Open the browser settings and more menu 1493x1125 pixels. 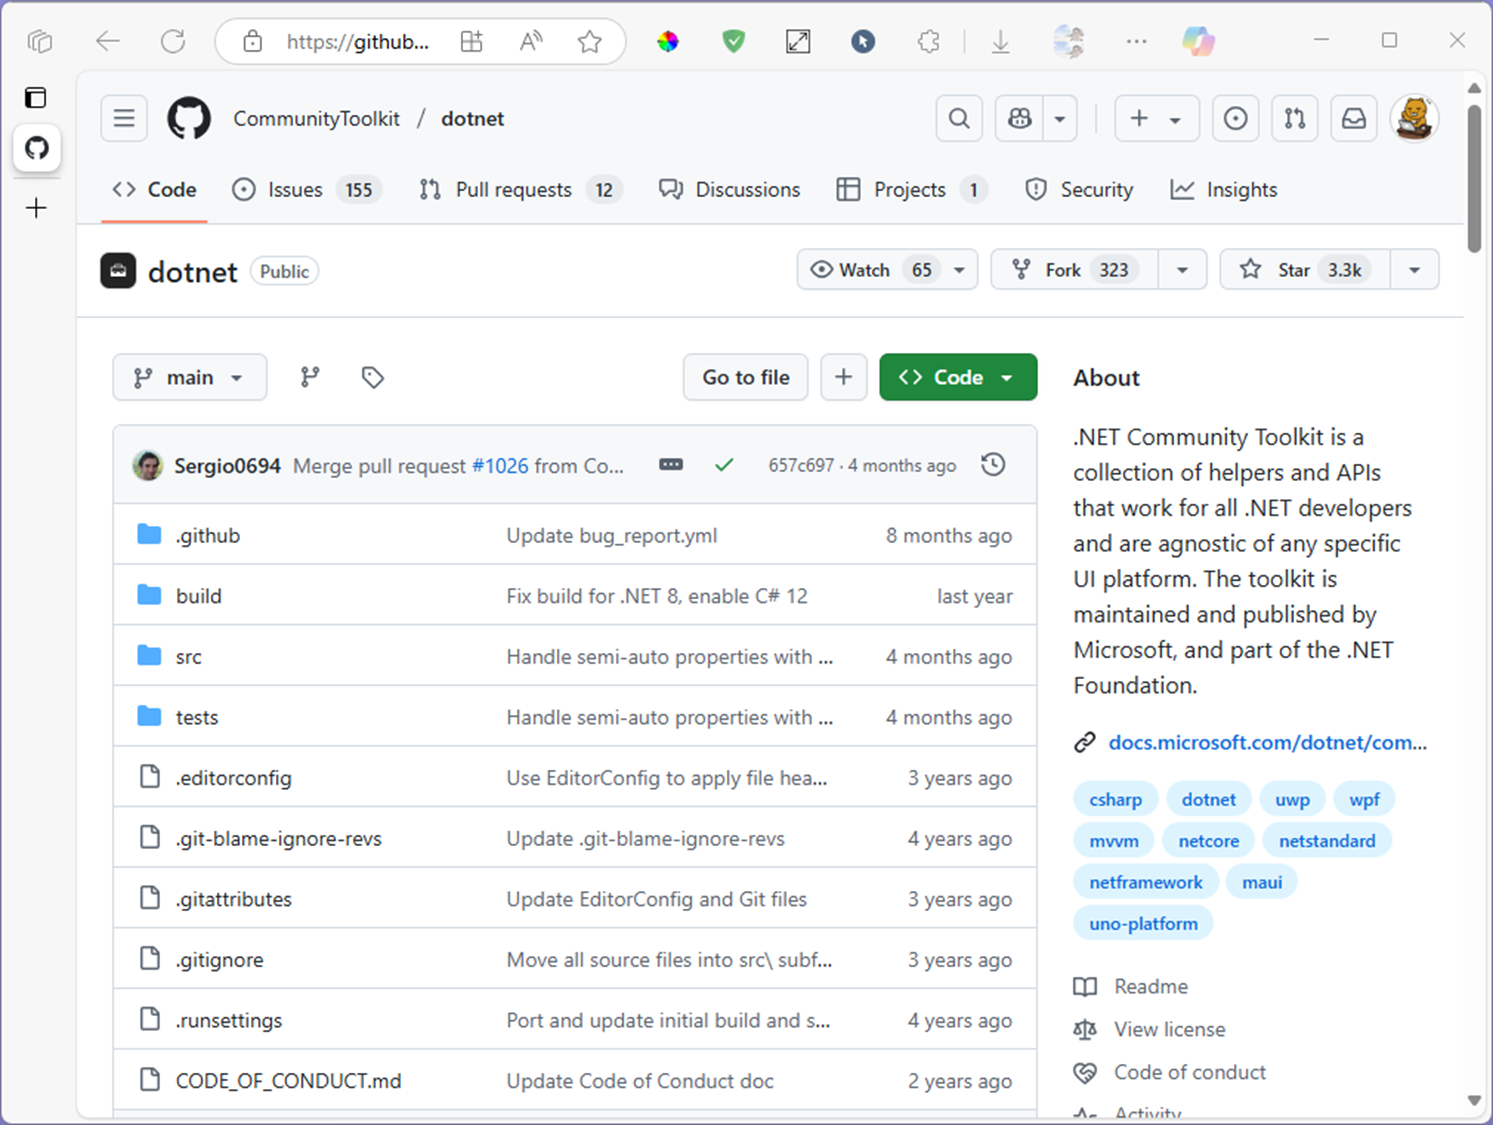pyautogui.click(x=1136, y=41)
